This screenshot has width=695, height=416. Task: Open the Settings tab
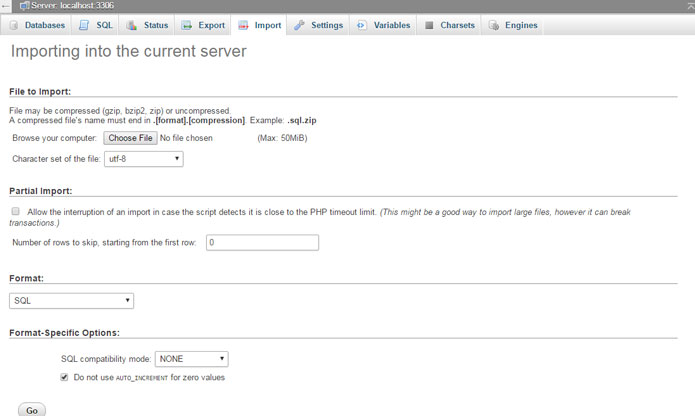pyautogui.click(x=319, y=25)
